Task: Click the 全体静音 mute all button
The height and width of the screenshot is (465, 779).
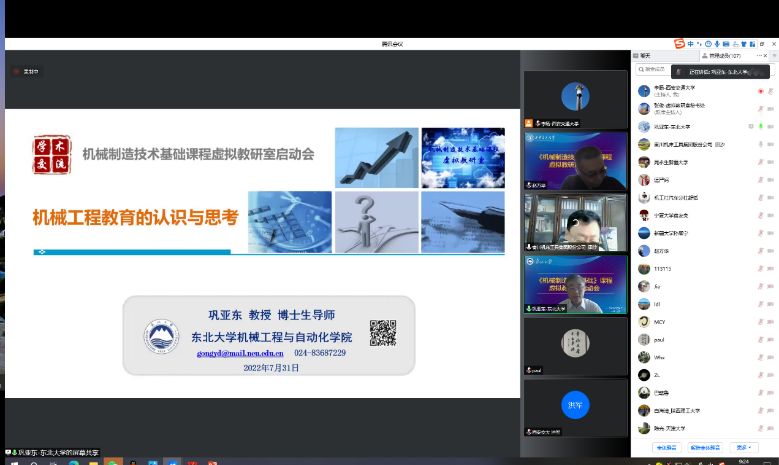Action: coord(667,447)
